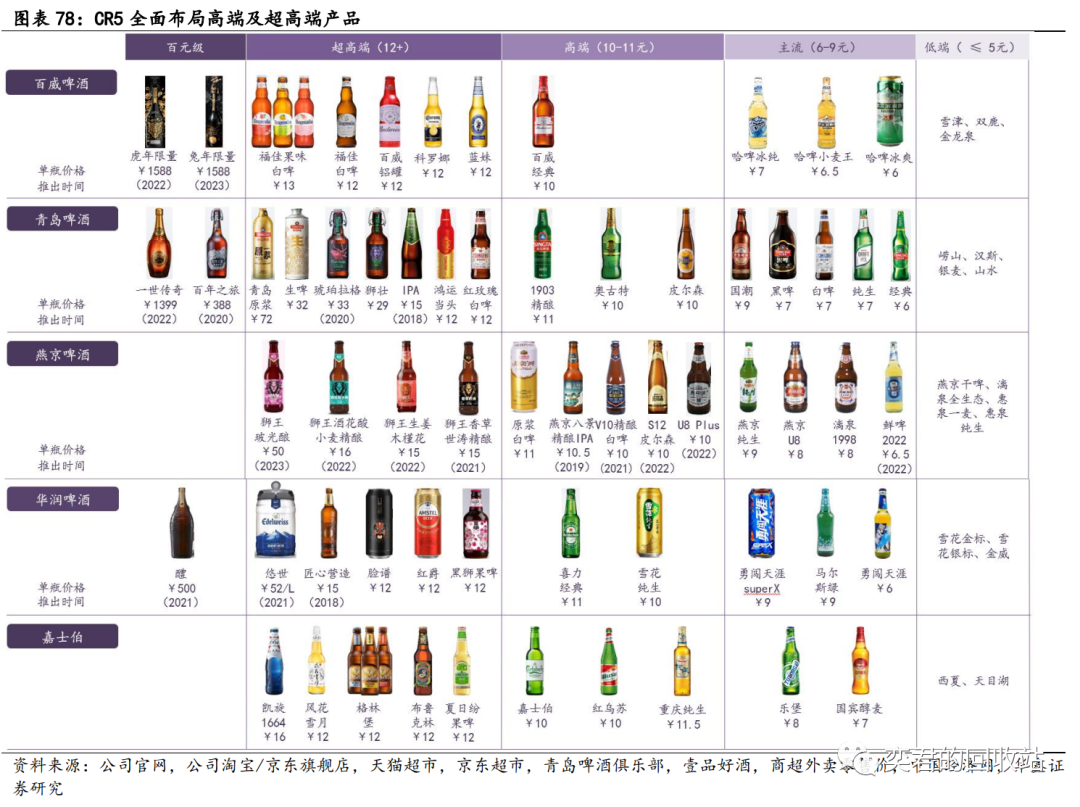
Task: Click the 醴 black bottle image
Action: coord(182,523)
